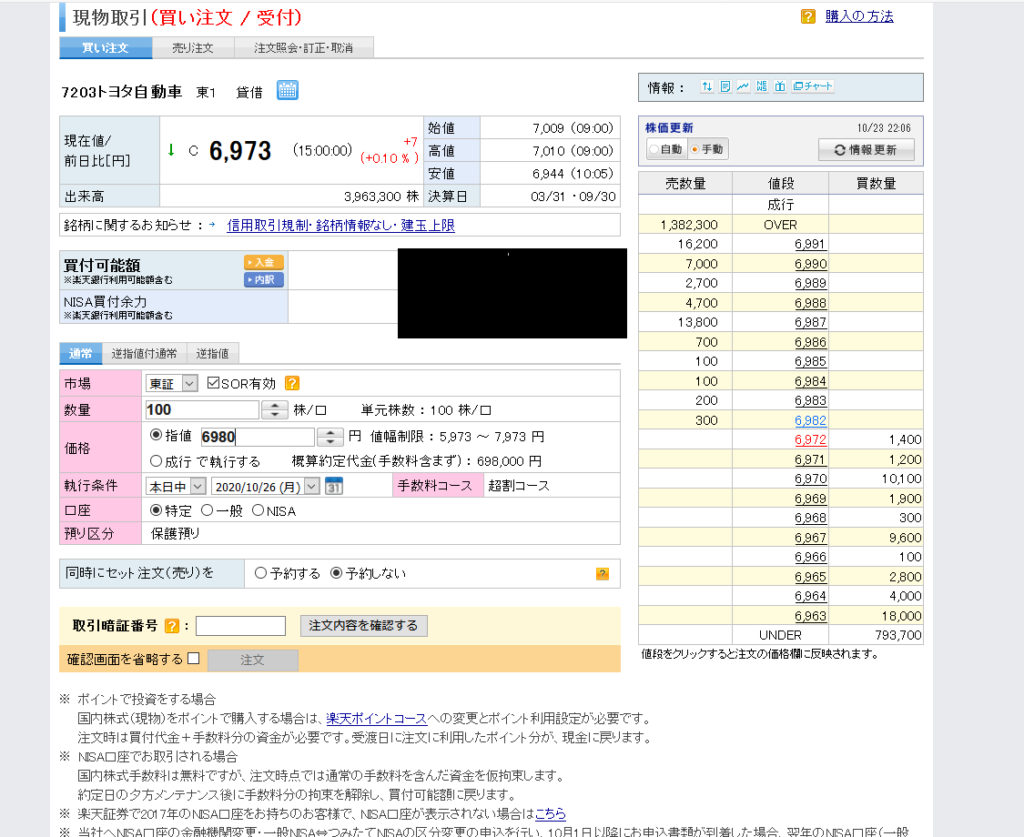
Task: Select the 逆指値 tab
Action: (x=213, y=353)
